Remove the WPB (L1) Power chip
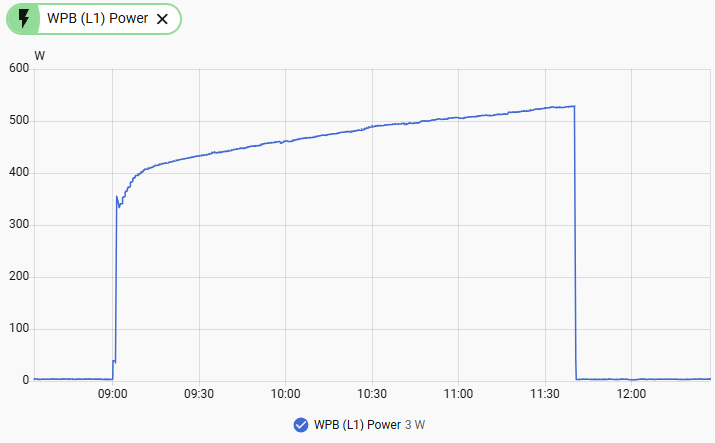The width and height of the screenshot is (715, 443). click(x=162, y=19)
